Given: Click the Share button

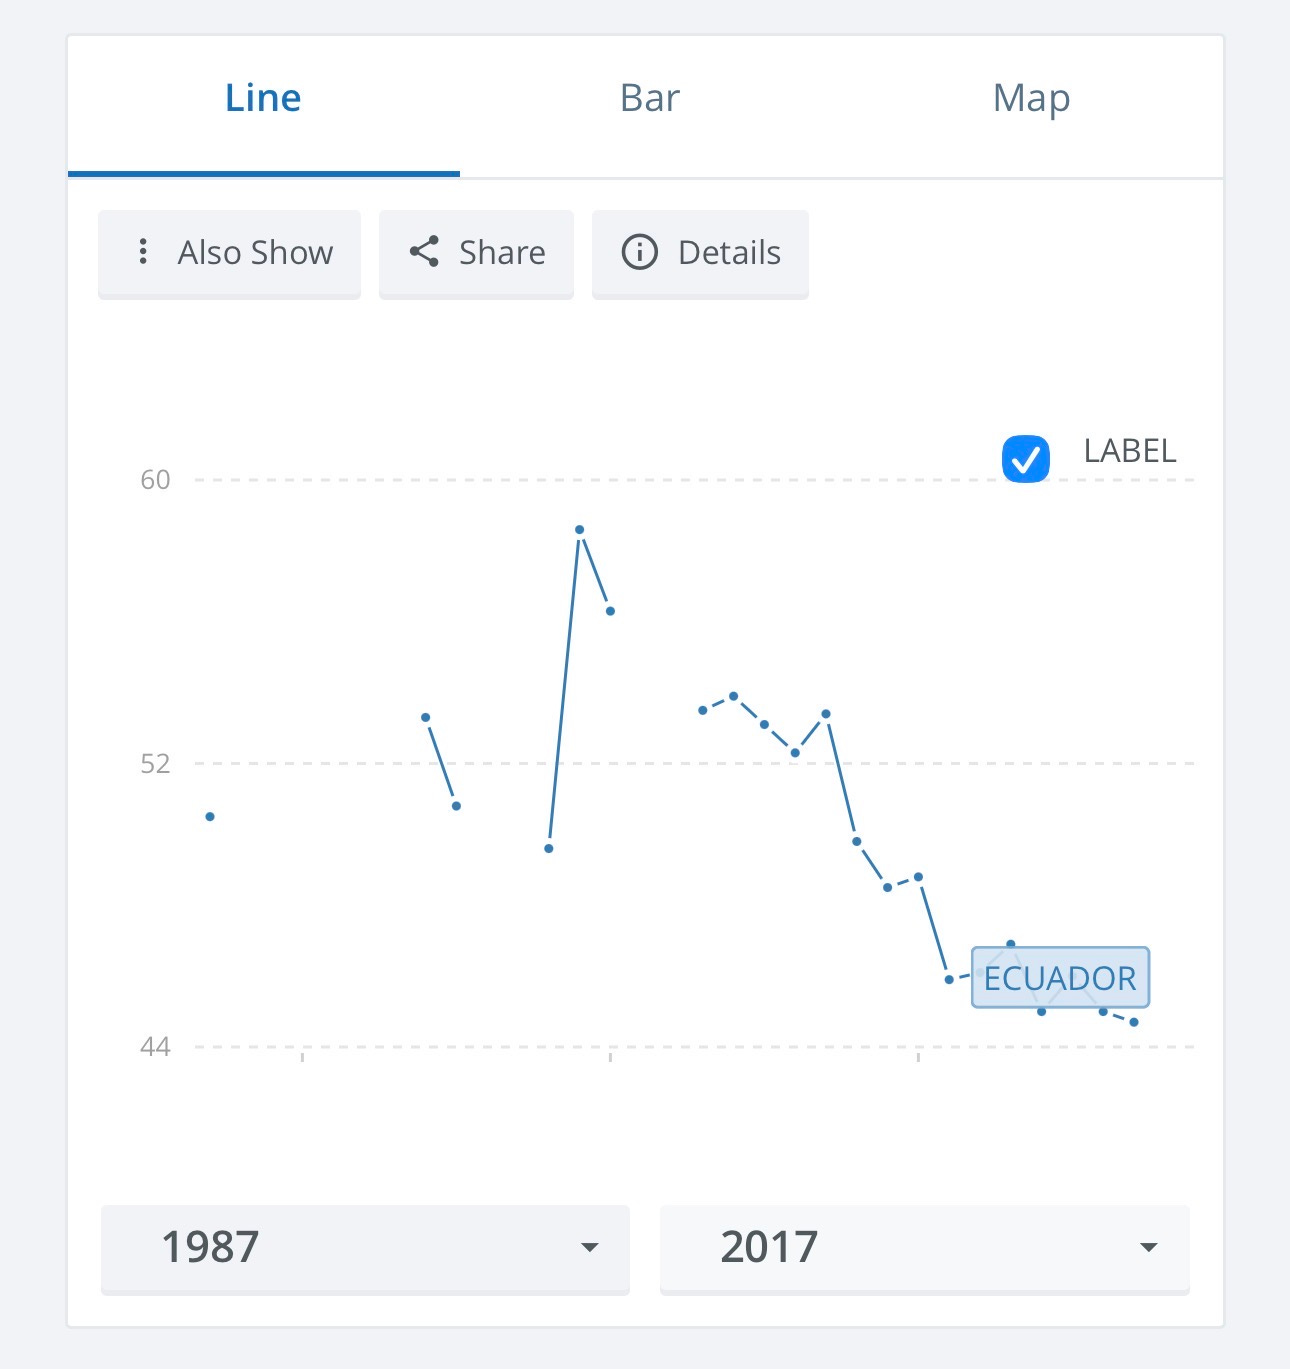Looking at the screenshot, I should (x=476, y=253).
